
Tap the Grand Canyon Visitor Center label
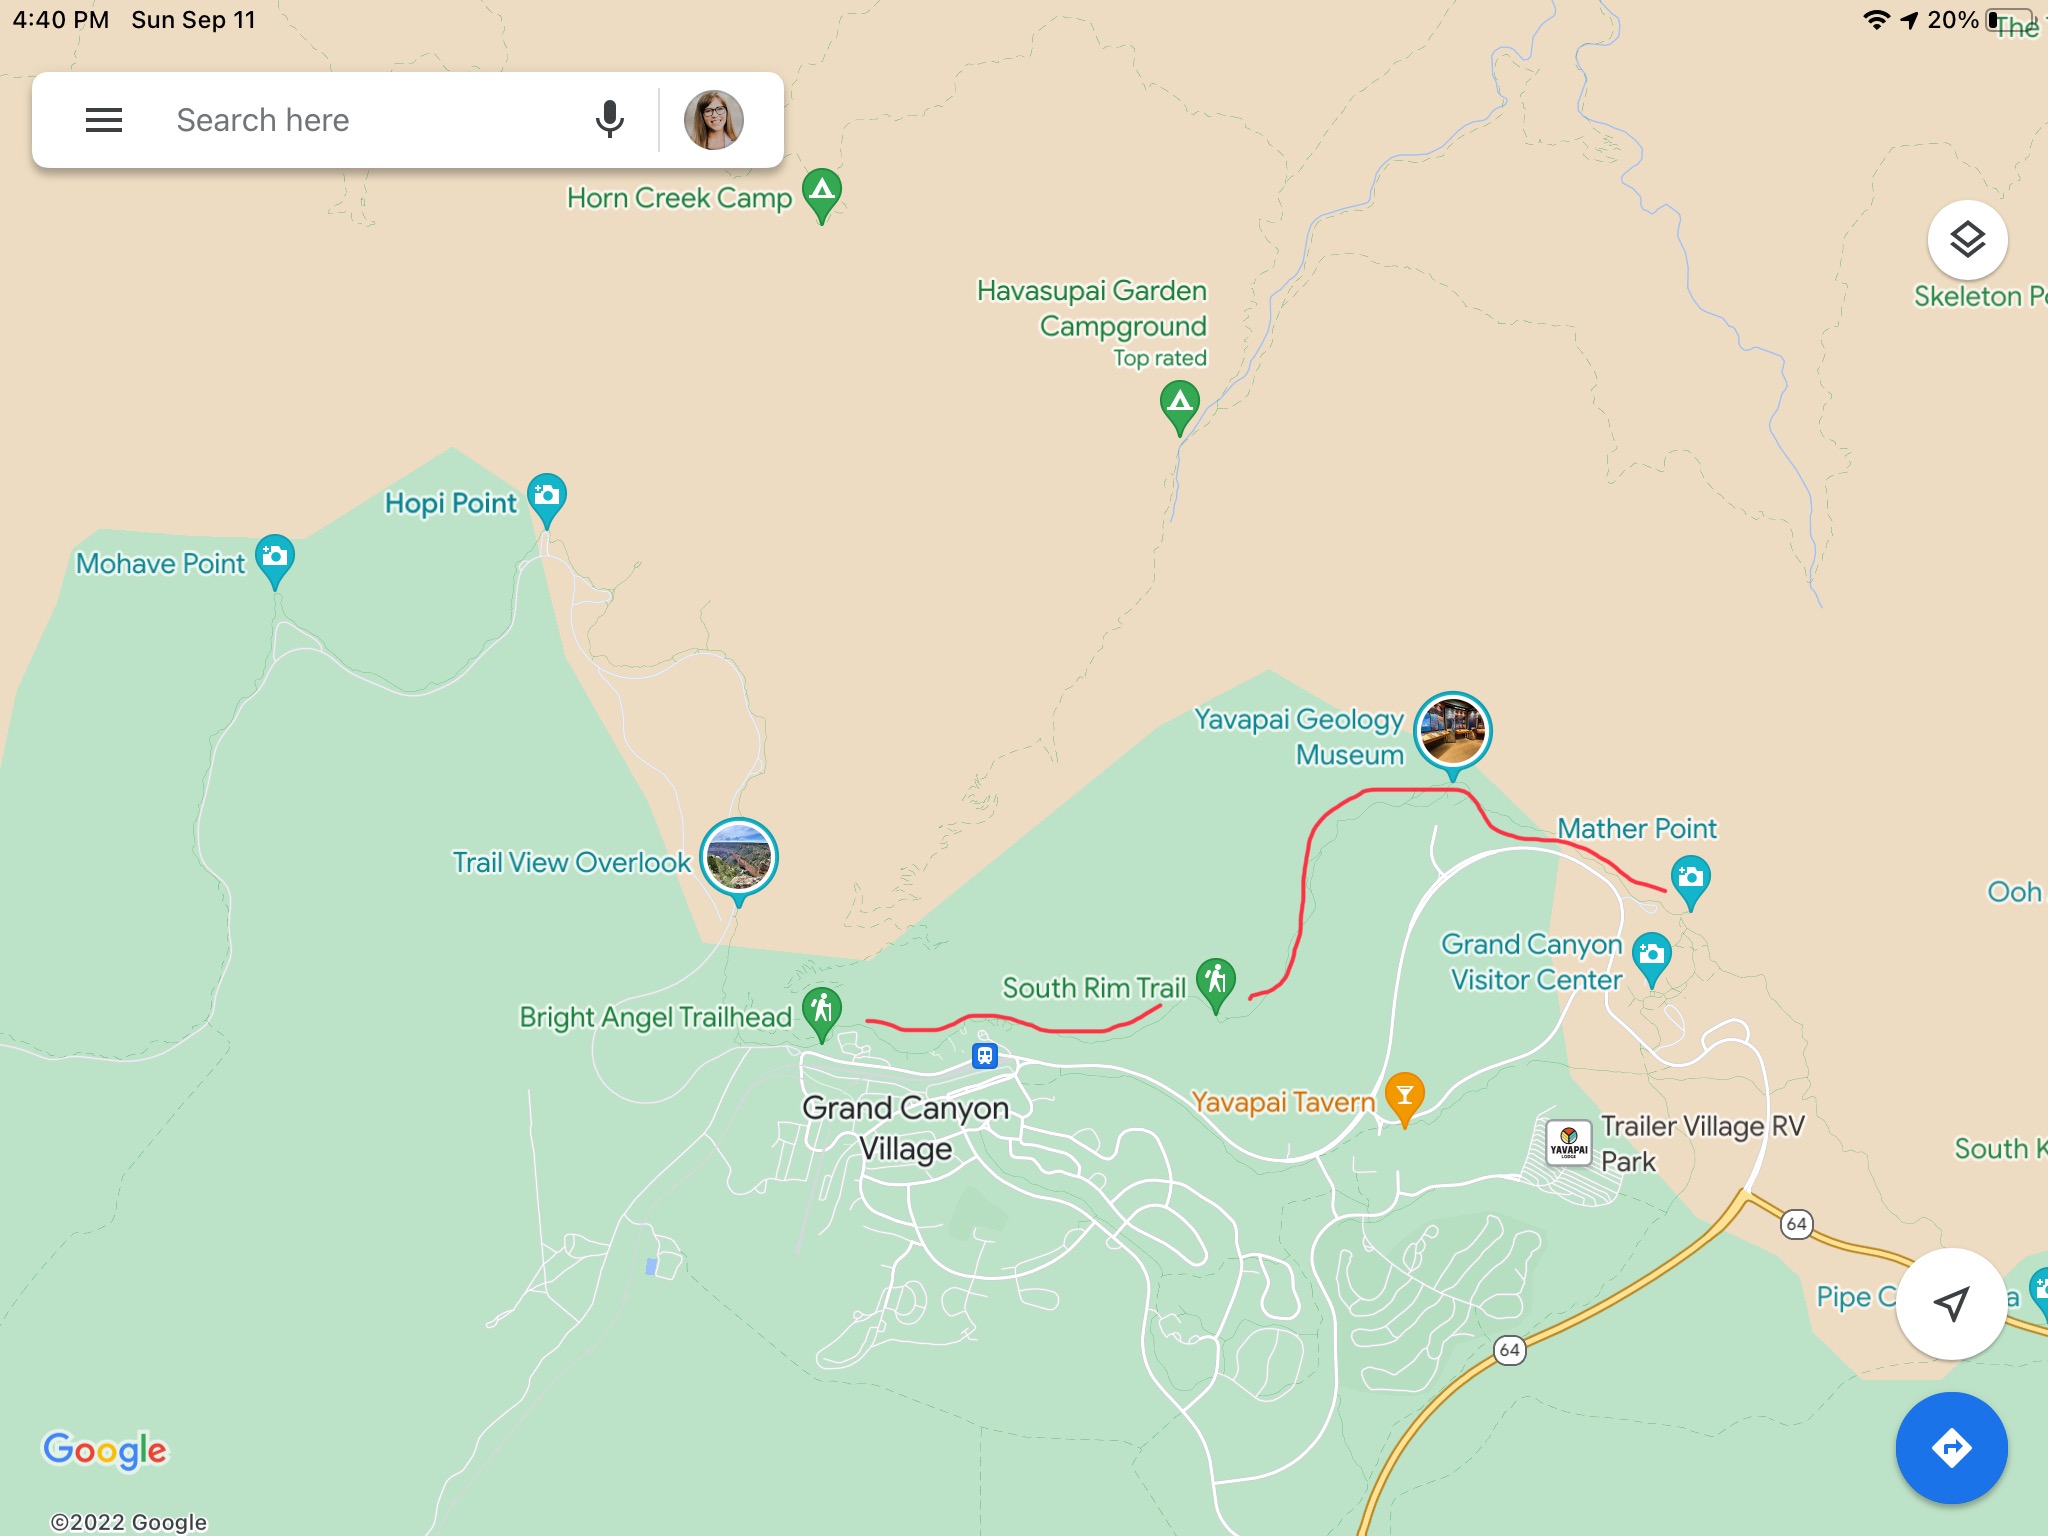point(1532,962)
